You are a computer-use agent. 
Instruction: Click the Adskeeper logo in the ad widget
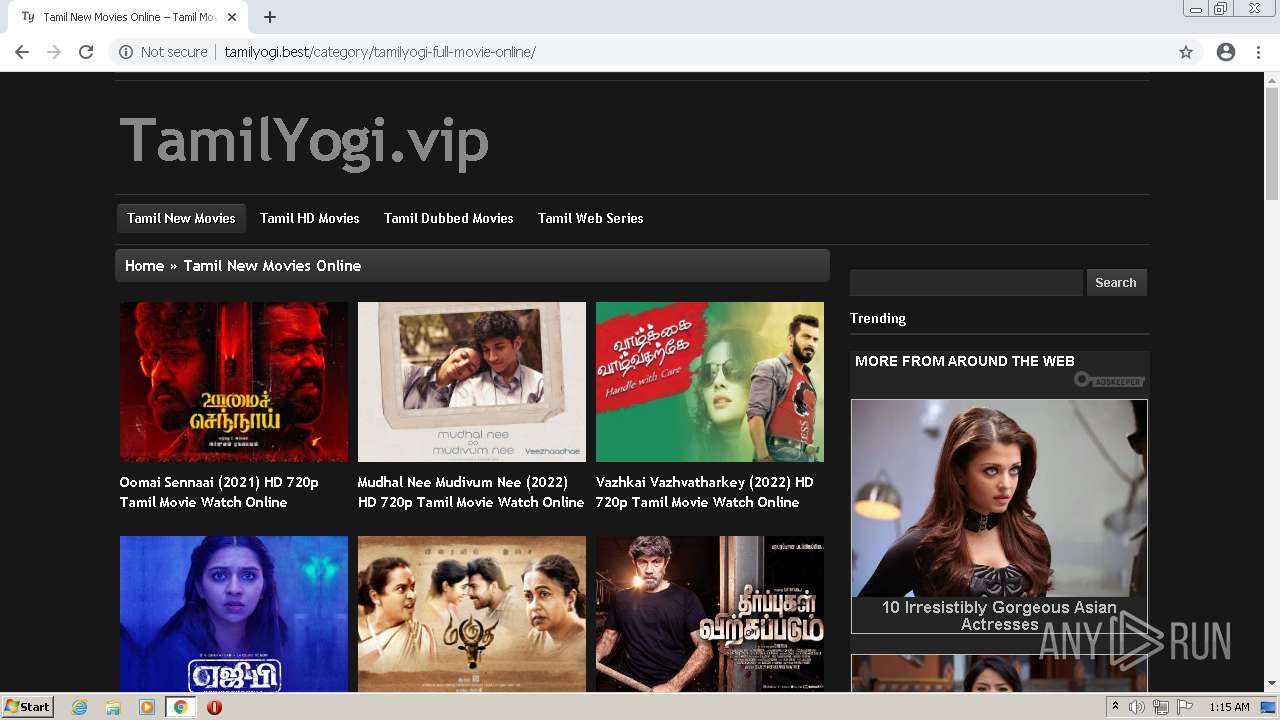point(1109,380)
